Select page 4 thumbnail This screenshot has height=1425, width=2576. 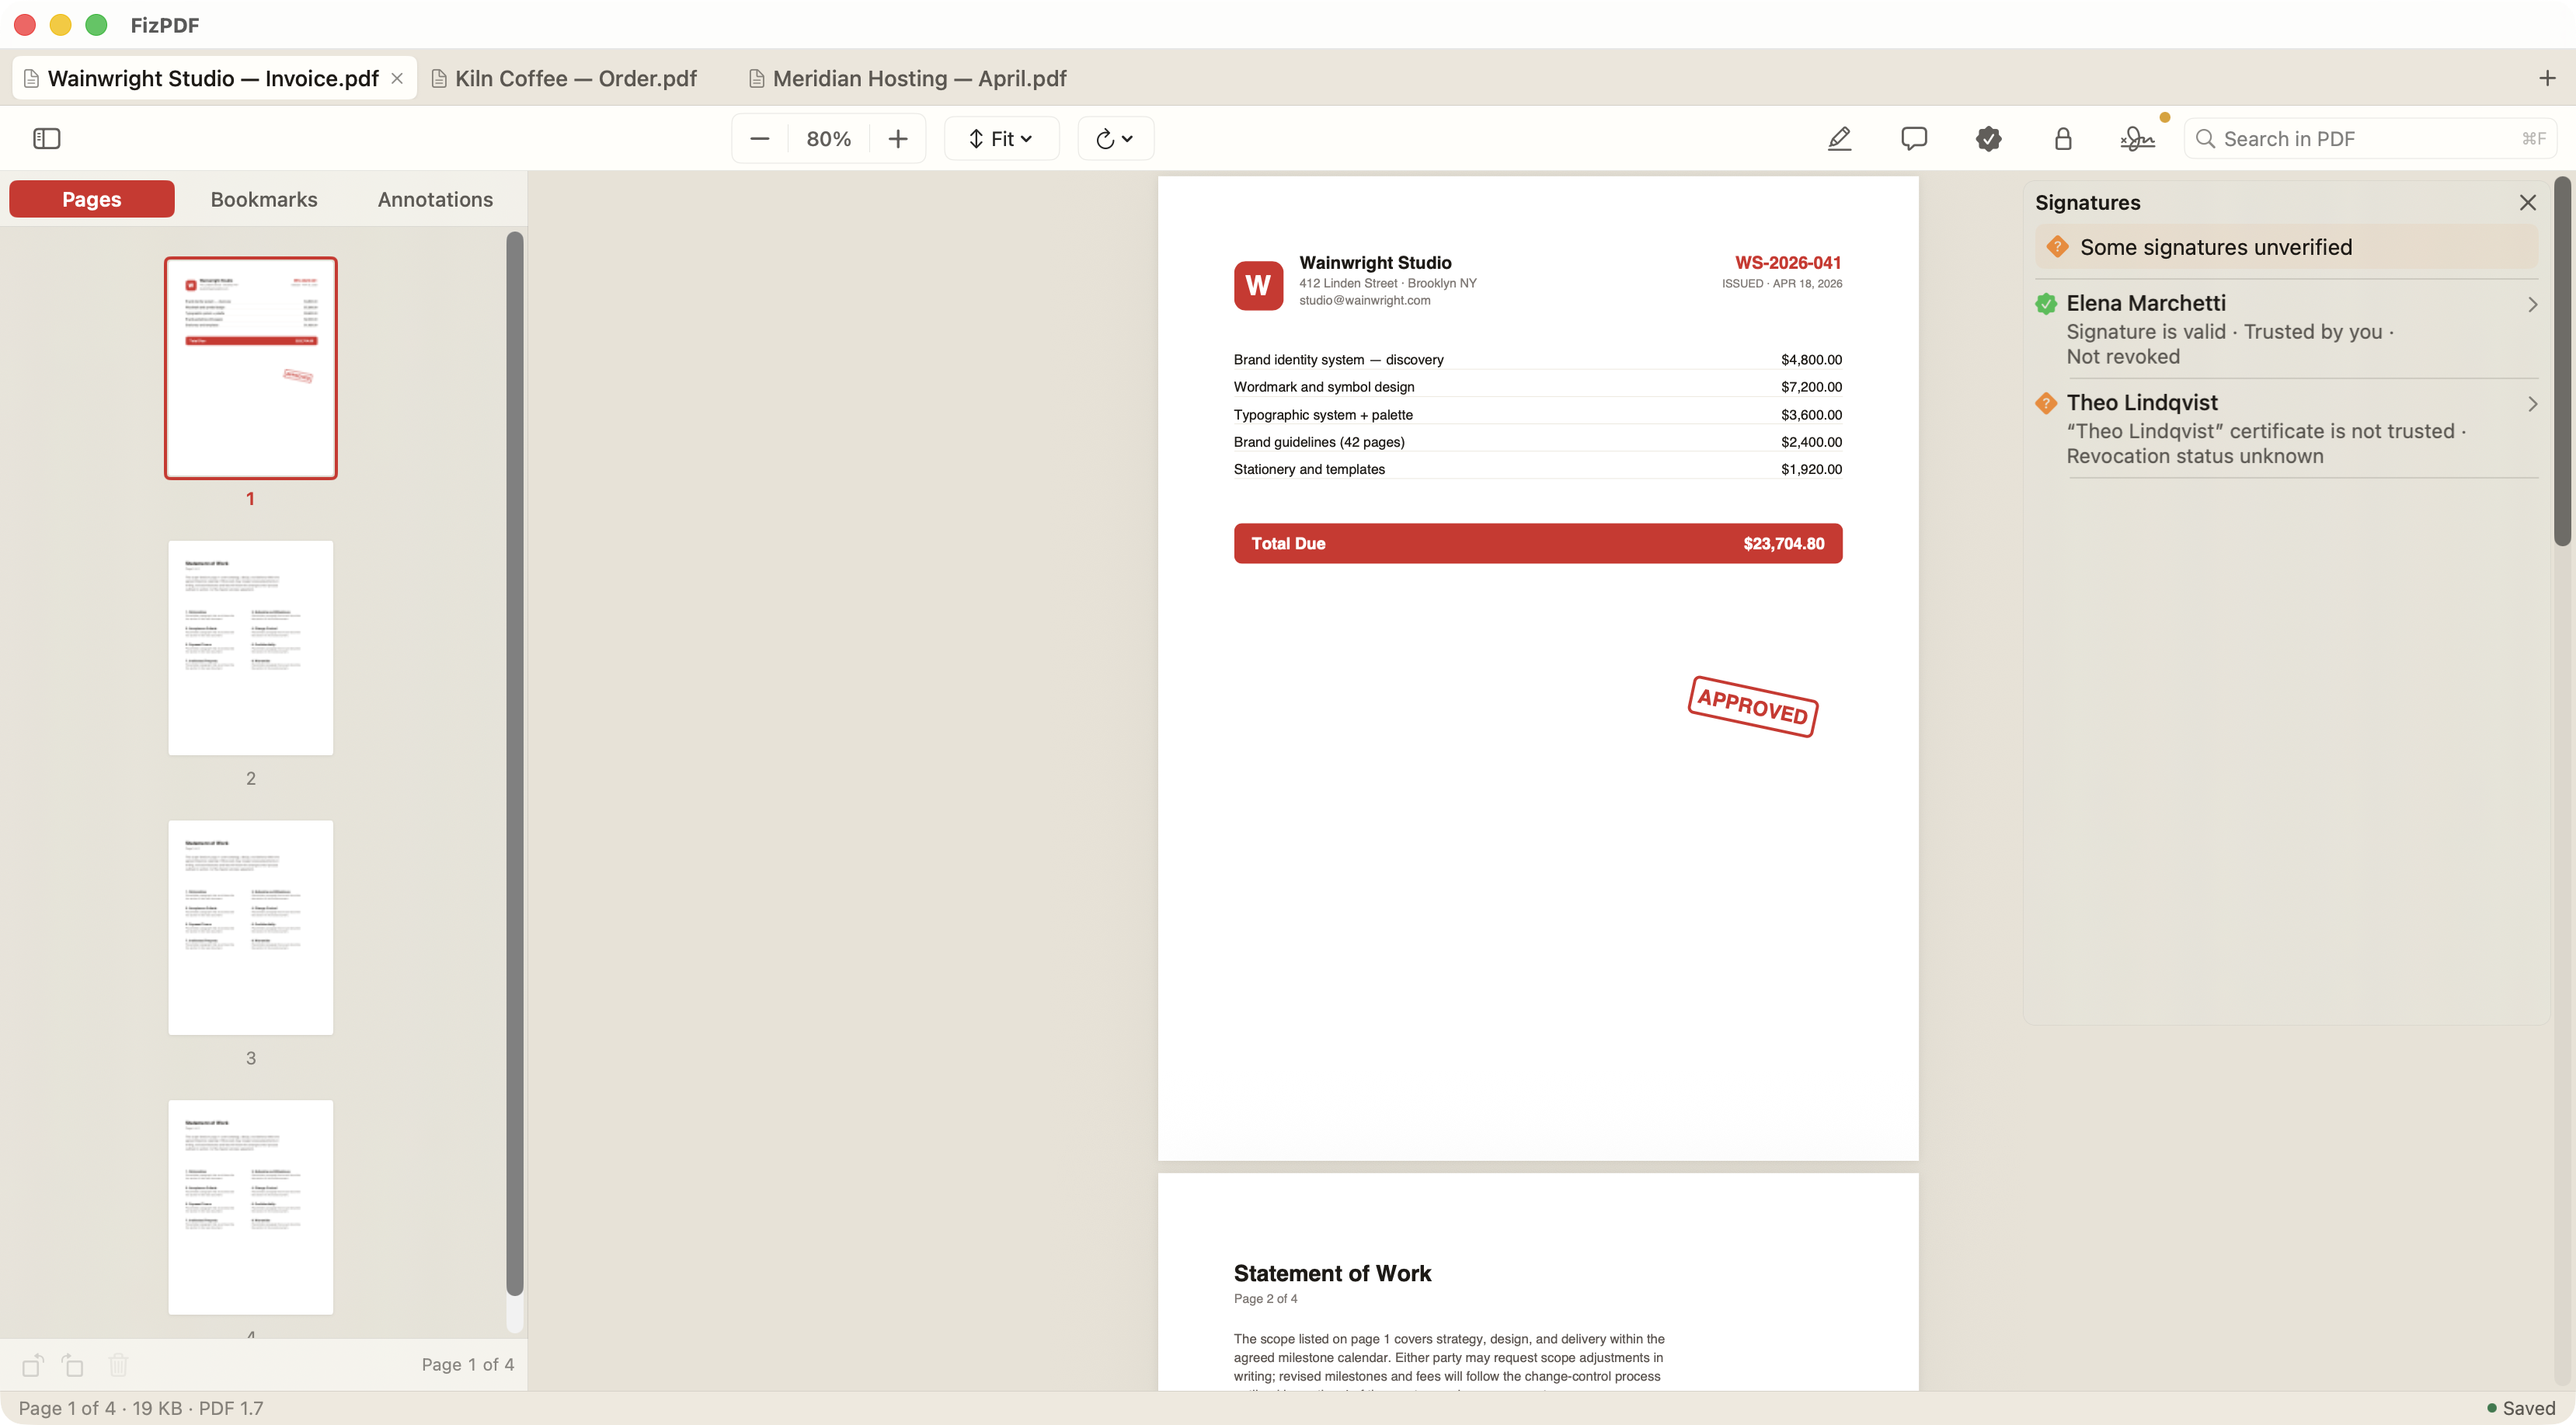[x=251, y=1208]
